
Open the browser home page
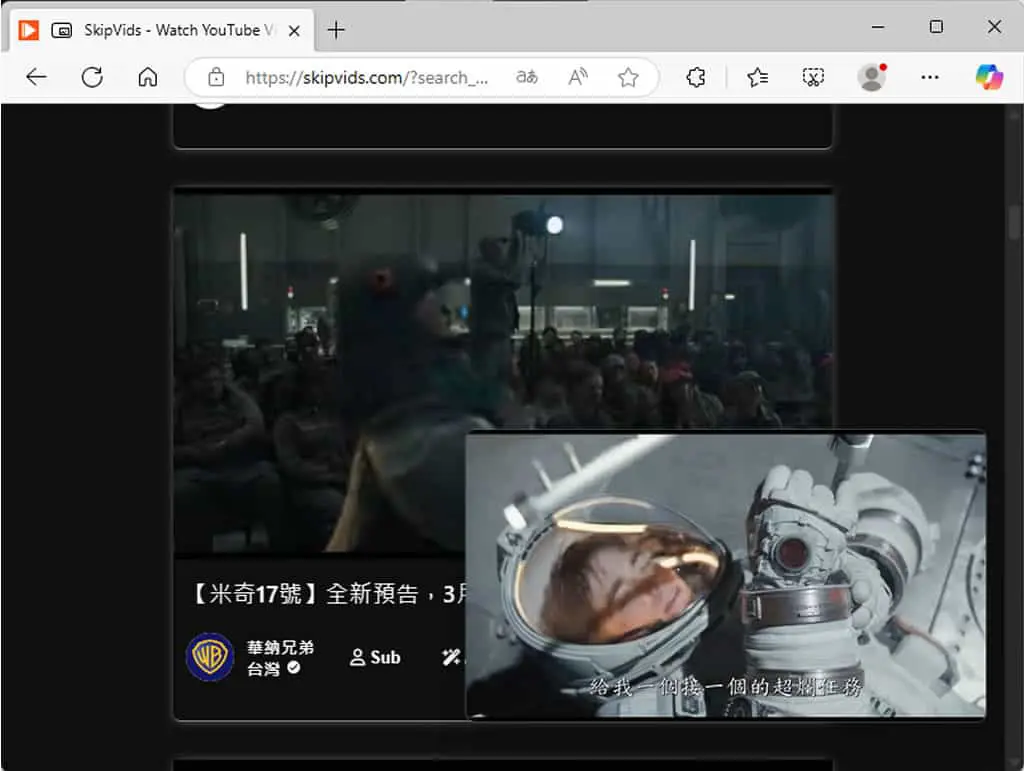pos(148,77)
